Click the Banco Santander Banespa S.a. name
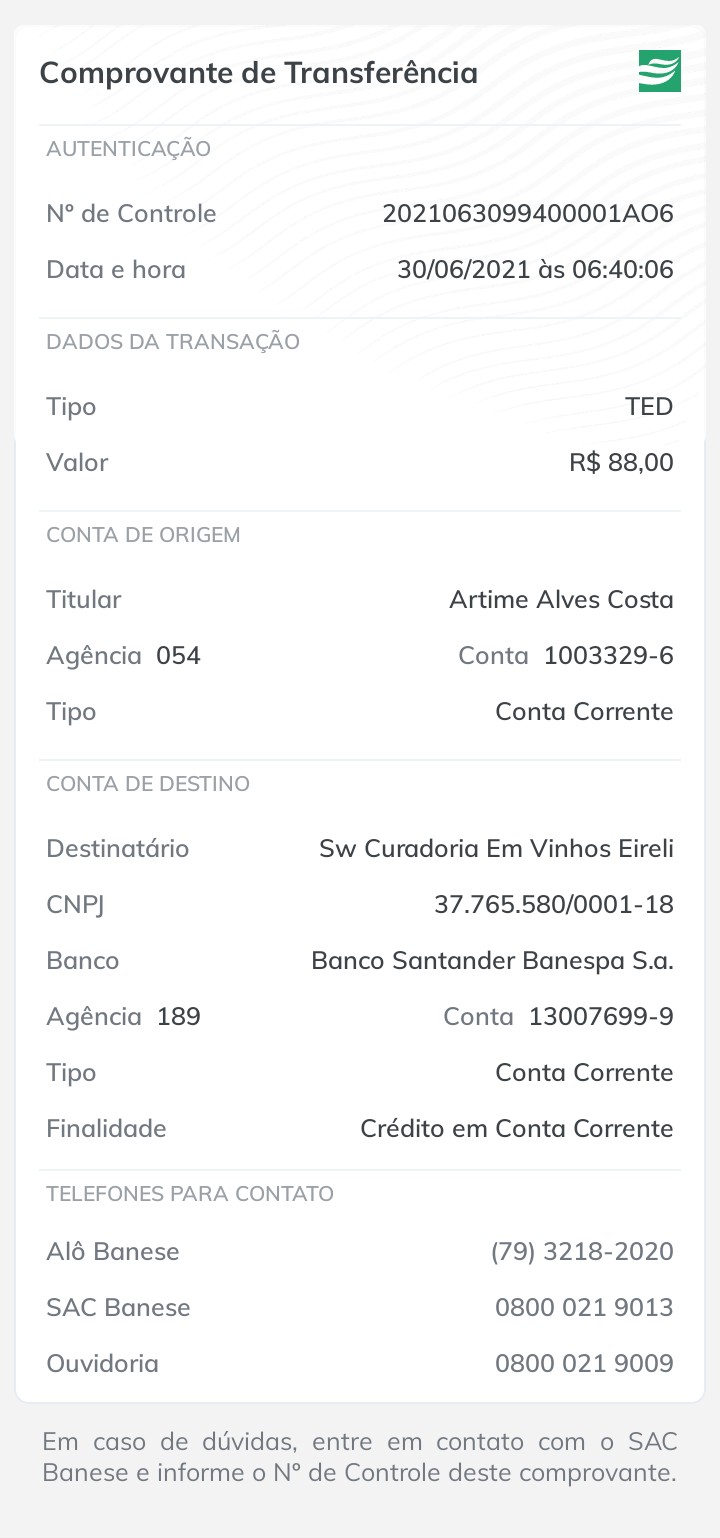 492,961
